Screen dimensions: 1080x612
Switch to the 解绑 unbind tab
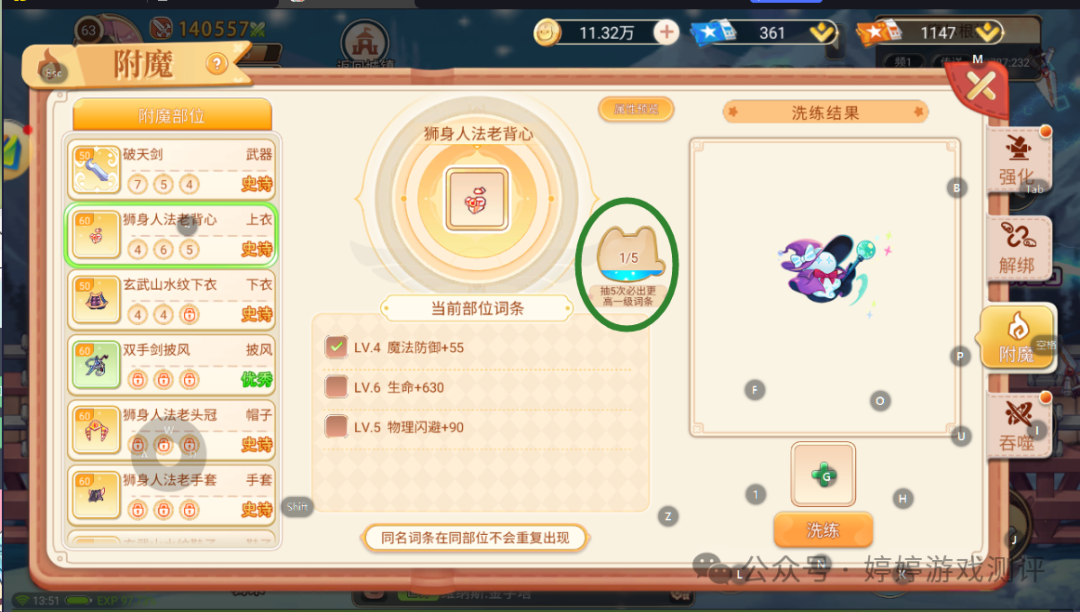(x=1018, y=248)
